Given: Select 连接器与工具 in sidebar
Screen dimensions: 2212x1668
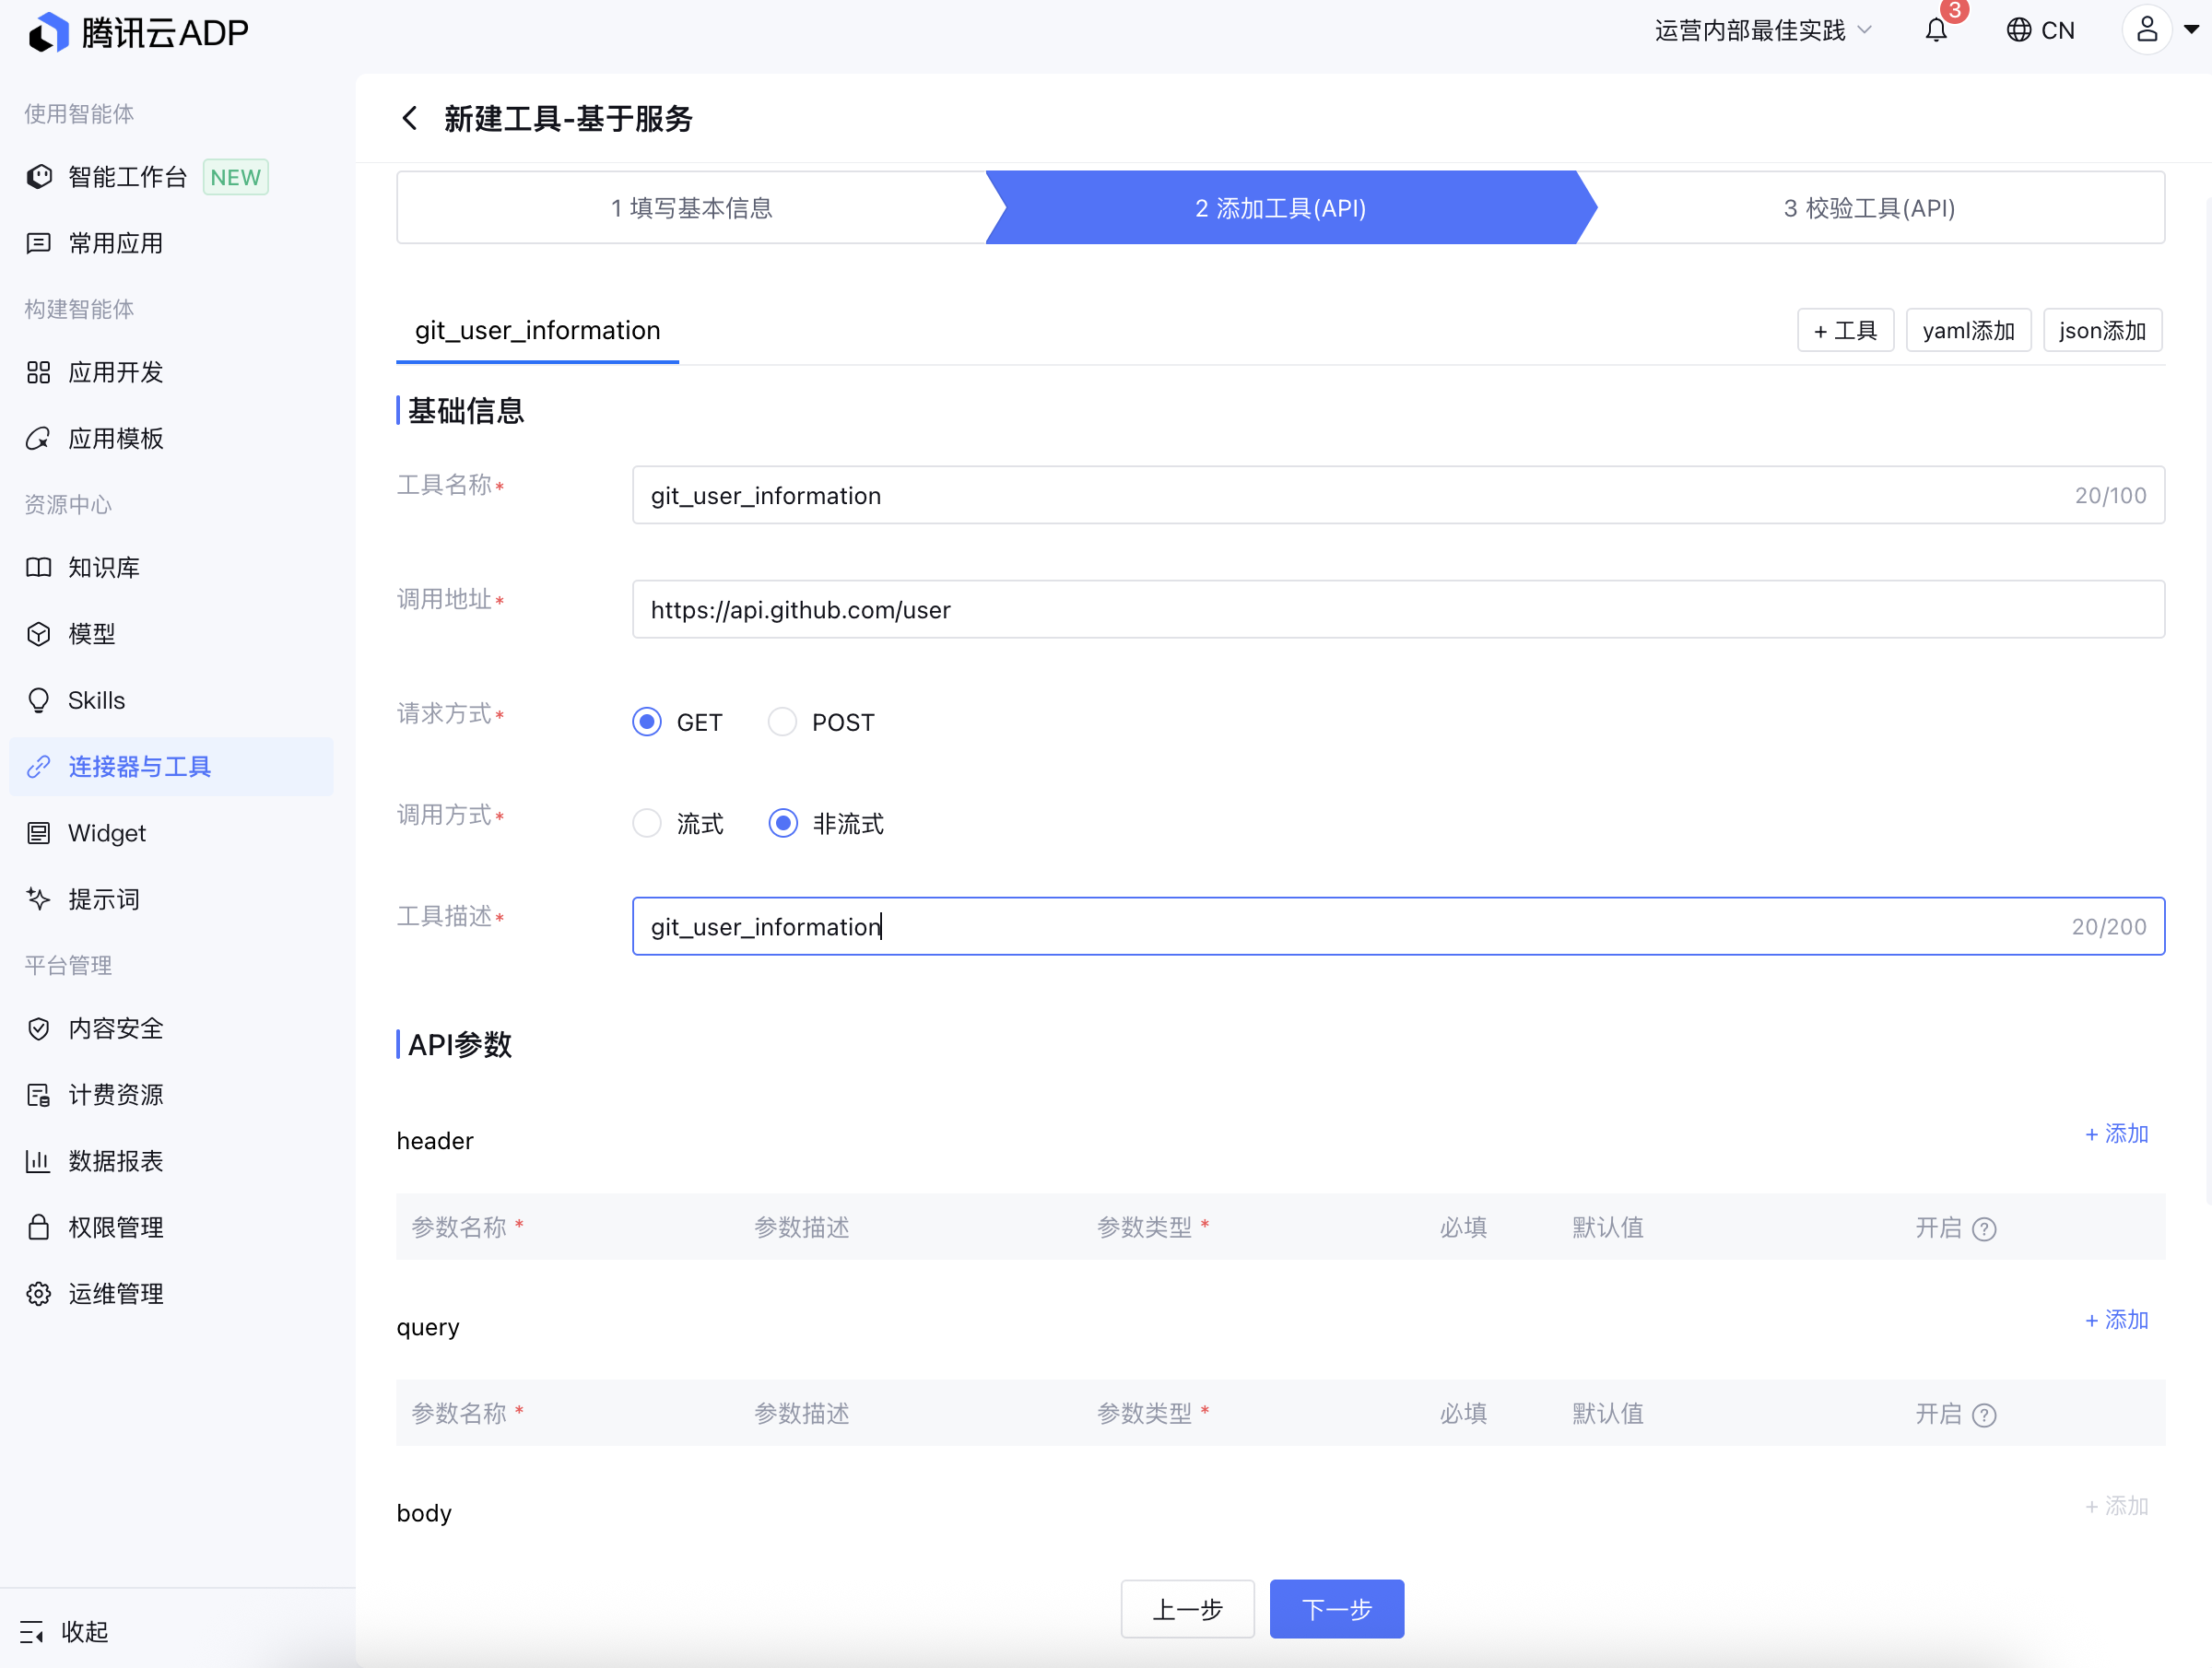Looking at the screenshot, I should [x=171, y=767].
